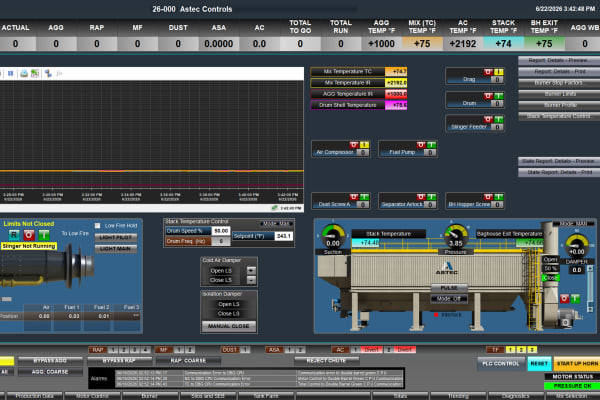Stop the Drum motor with O button
This screenshot has height=400, width=600.
point(488,96)
